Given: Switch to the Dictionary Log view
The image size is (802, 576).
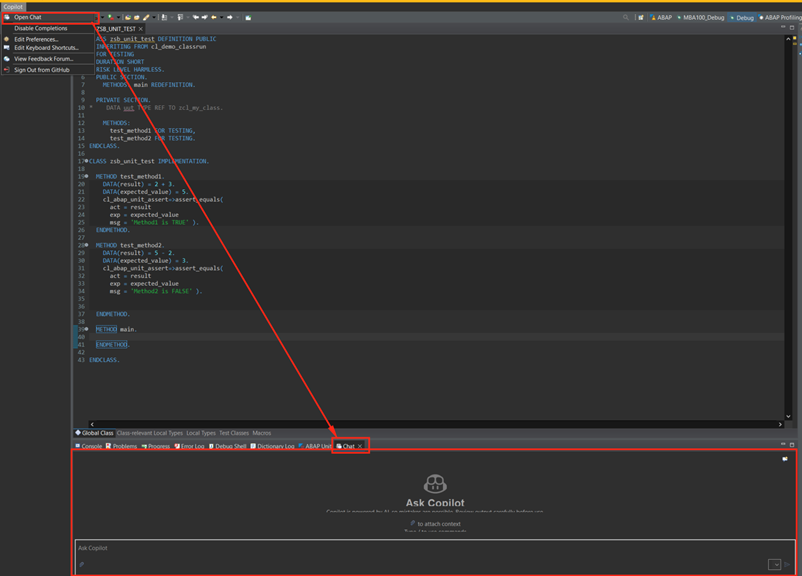Looking at the screenshot, I should [272, 446].
